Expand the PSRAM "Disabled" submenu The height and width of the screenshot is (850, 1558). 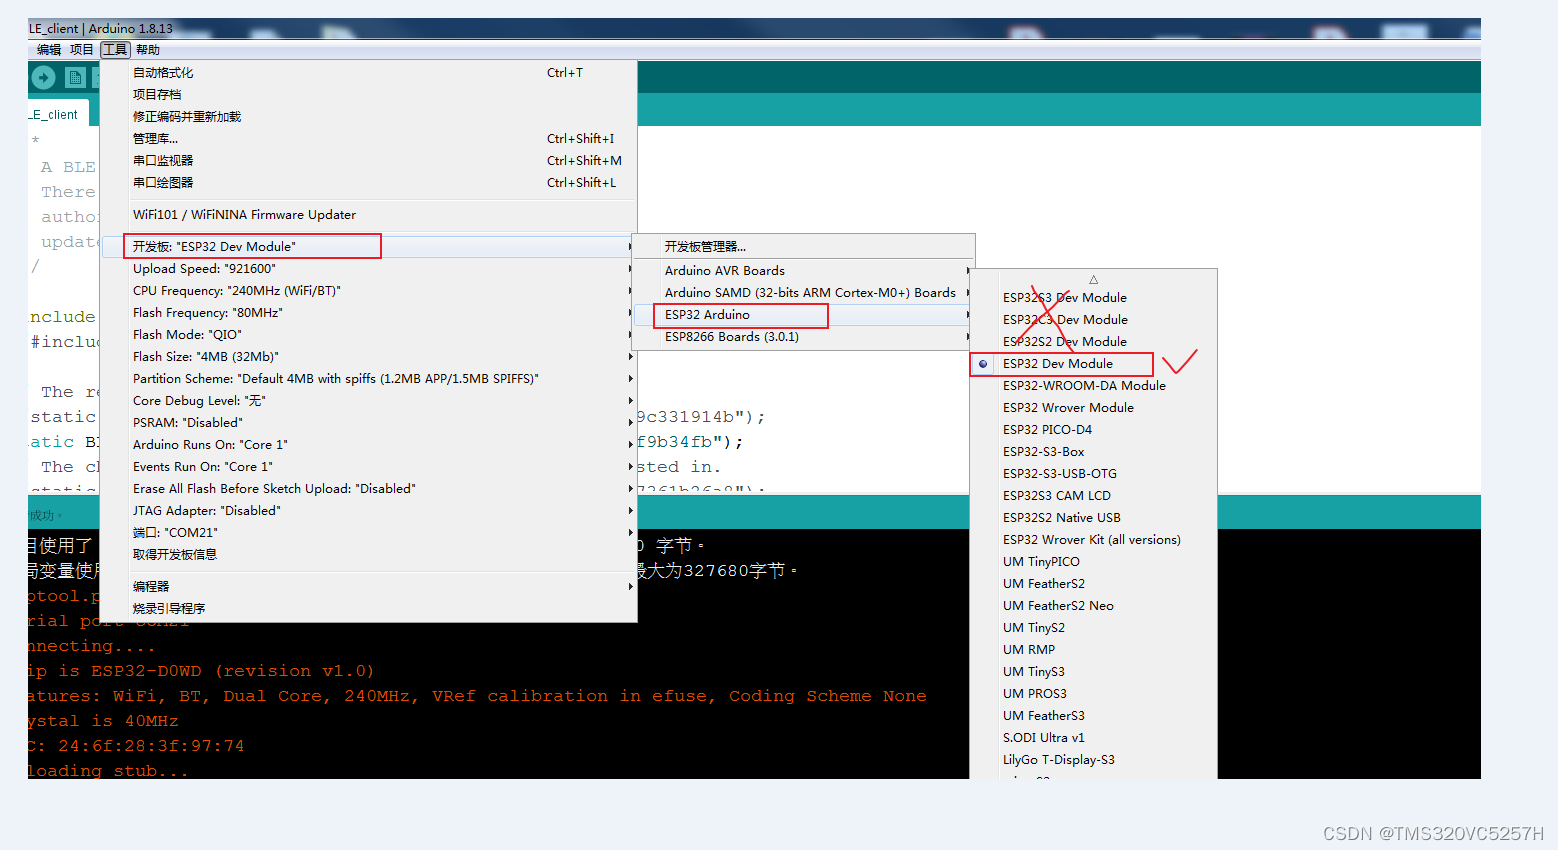tap(369, 423)
